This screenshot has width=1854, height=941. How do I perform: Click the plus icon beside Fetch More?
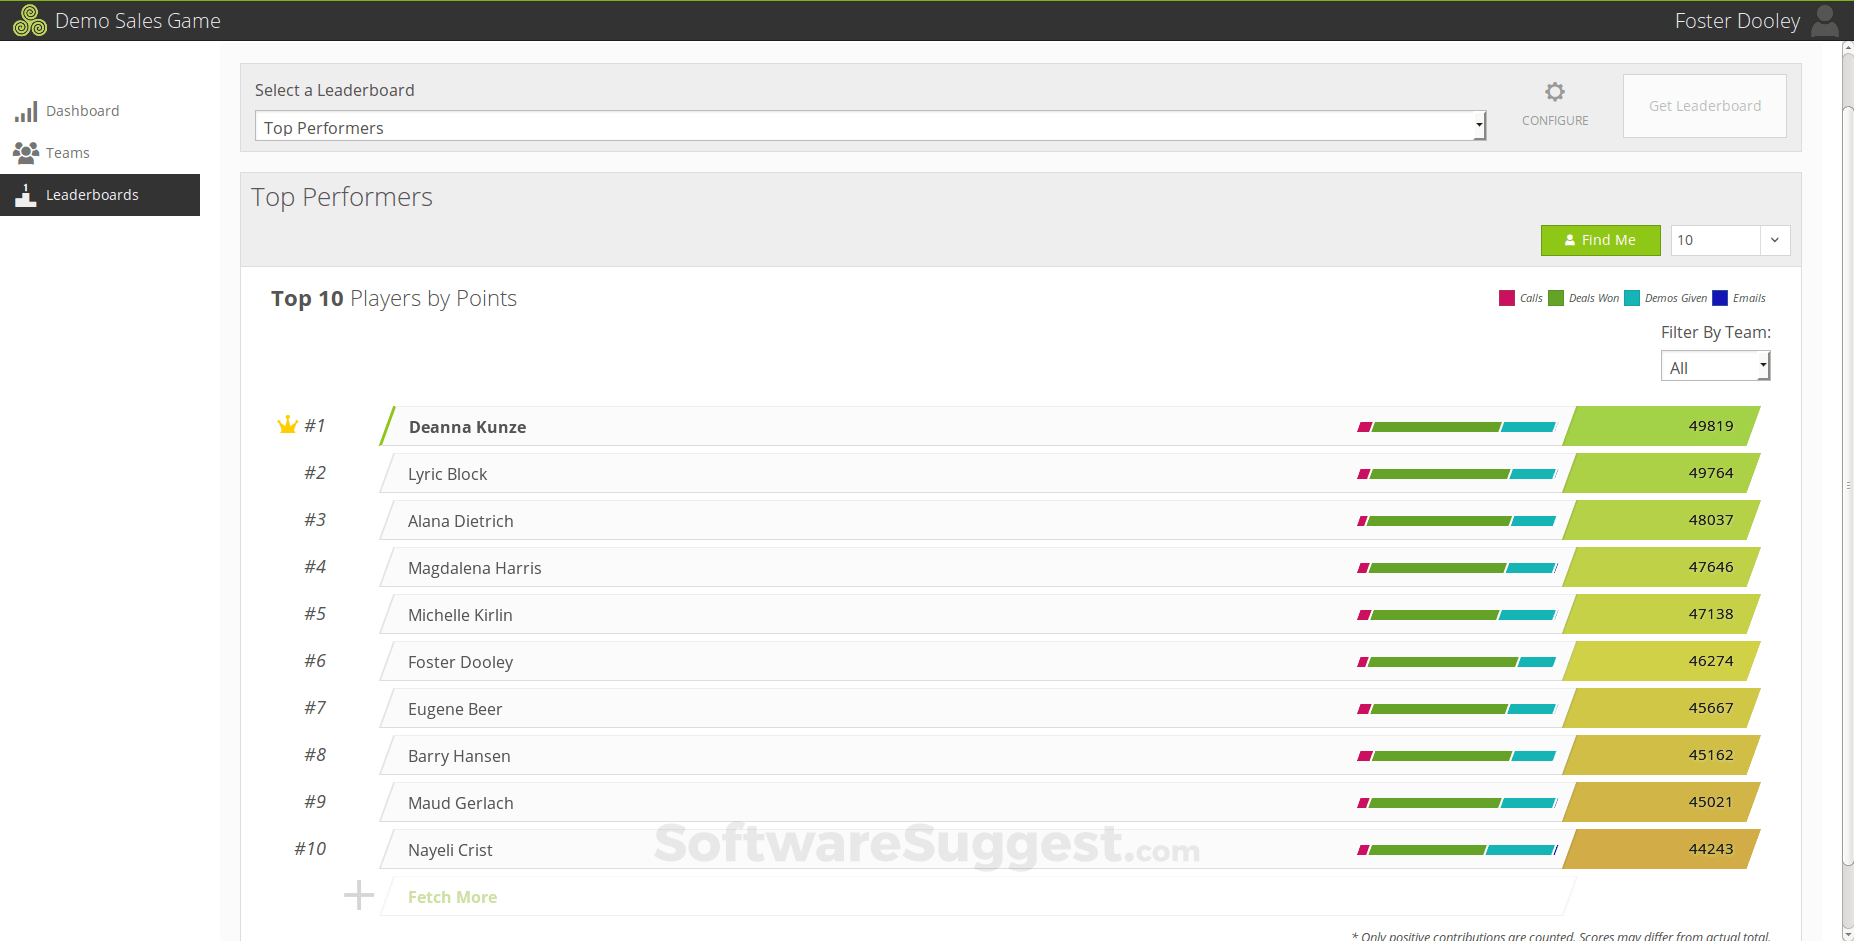[x=359, y=895]
